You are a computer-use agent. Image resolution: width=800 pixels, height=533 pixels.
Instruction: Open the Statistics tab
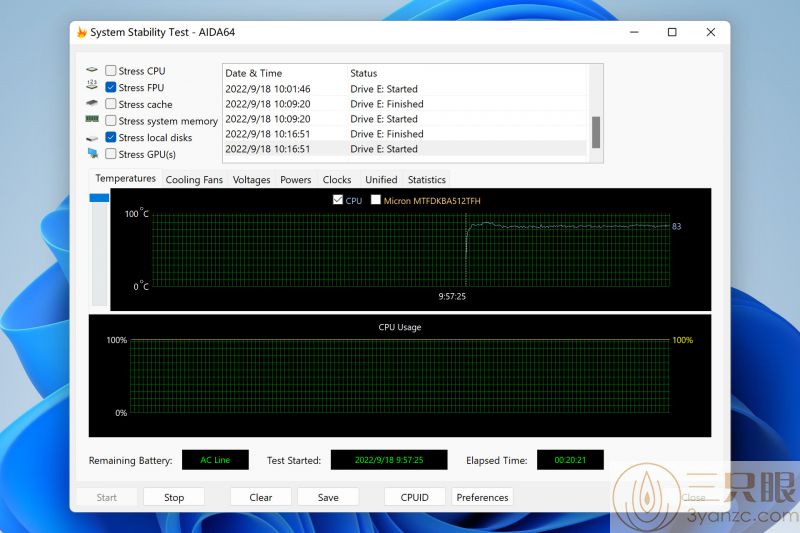(x=427, y=180)
